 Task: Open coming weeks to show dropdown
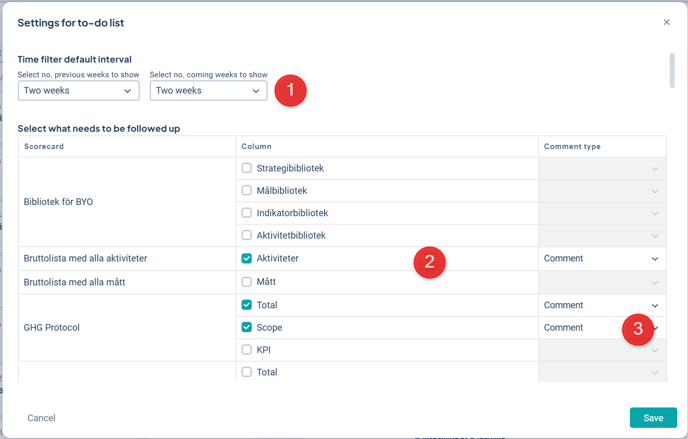(x=208, y=91)
